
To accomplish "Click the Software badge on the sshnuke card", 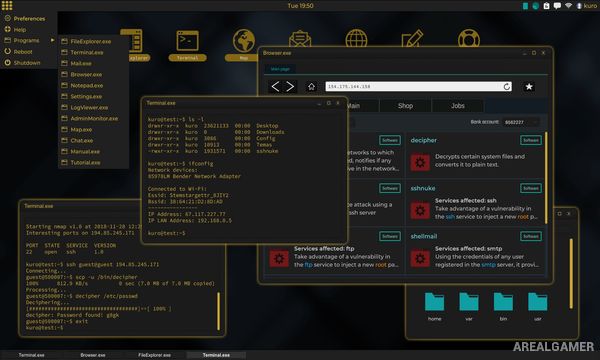I will click(531, 188).
